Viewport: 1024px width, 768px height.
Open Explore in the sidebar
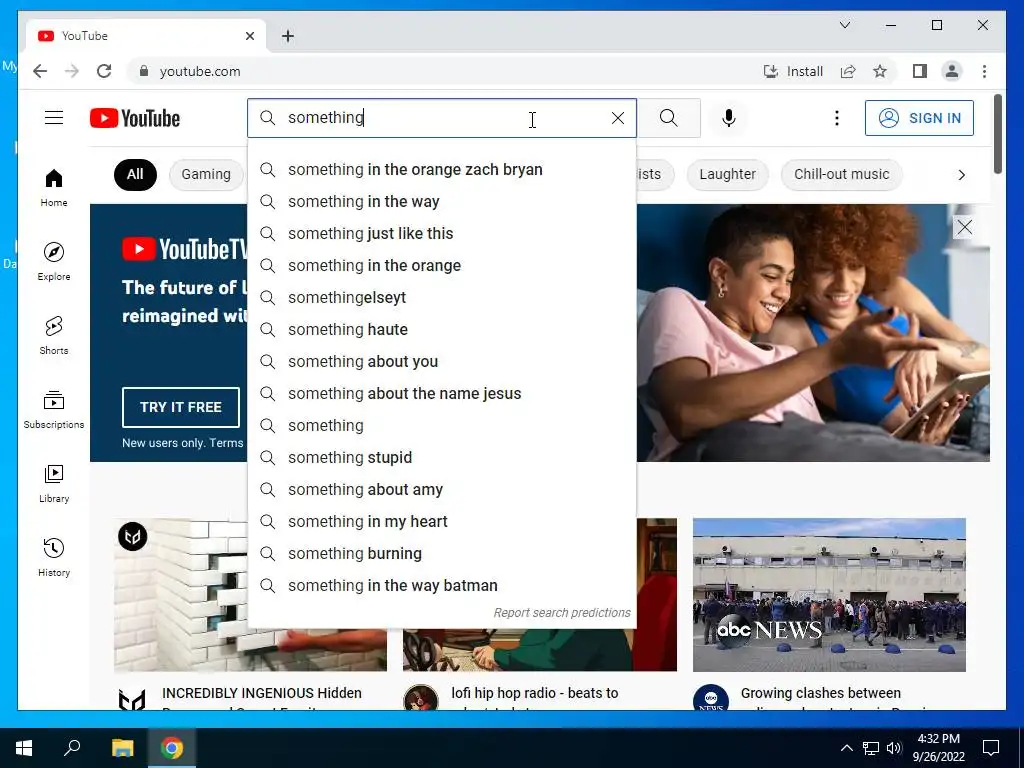click(54, 261)
